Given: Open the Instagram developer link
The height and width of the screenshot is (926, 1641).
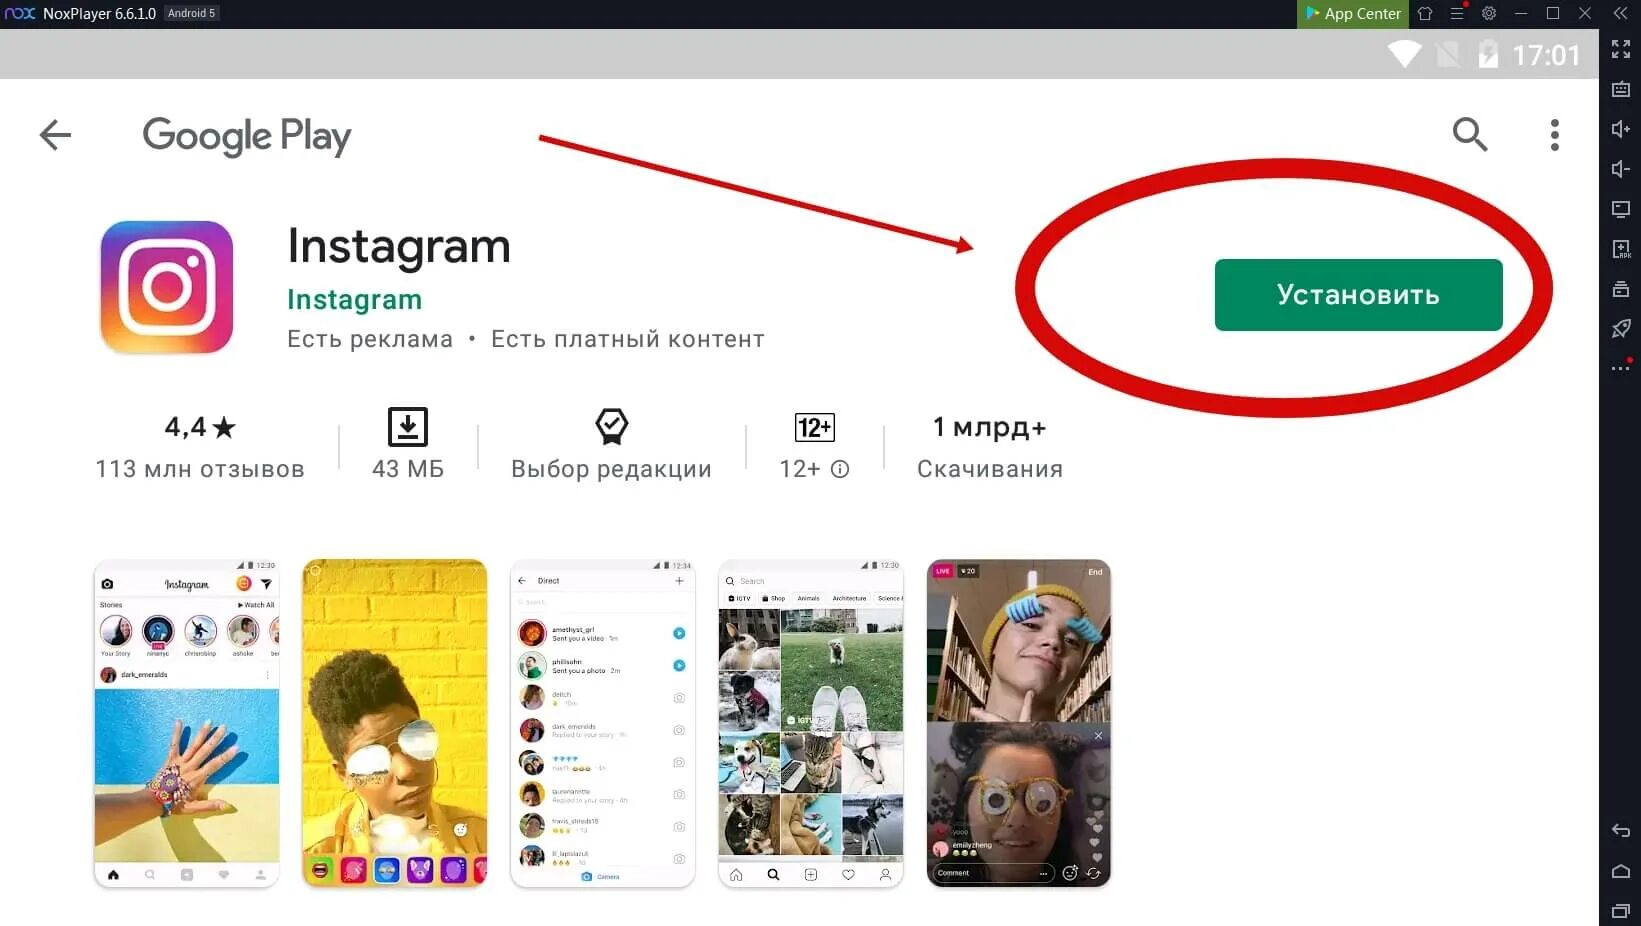Looking at the screenshot, I should [x=354, y=299].
